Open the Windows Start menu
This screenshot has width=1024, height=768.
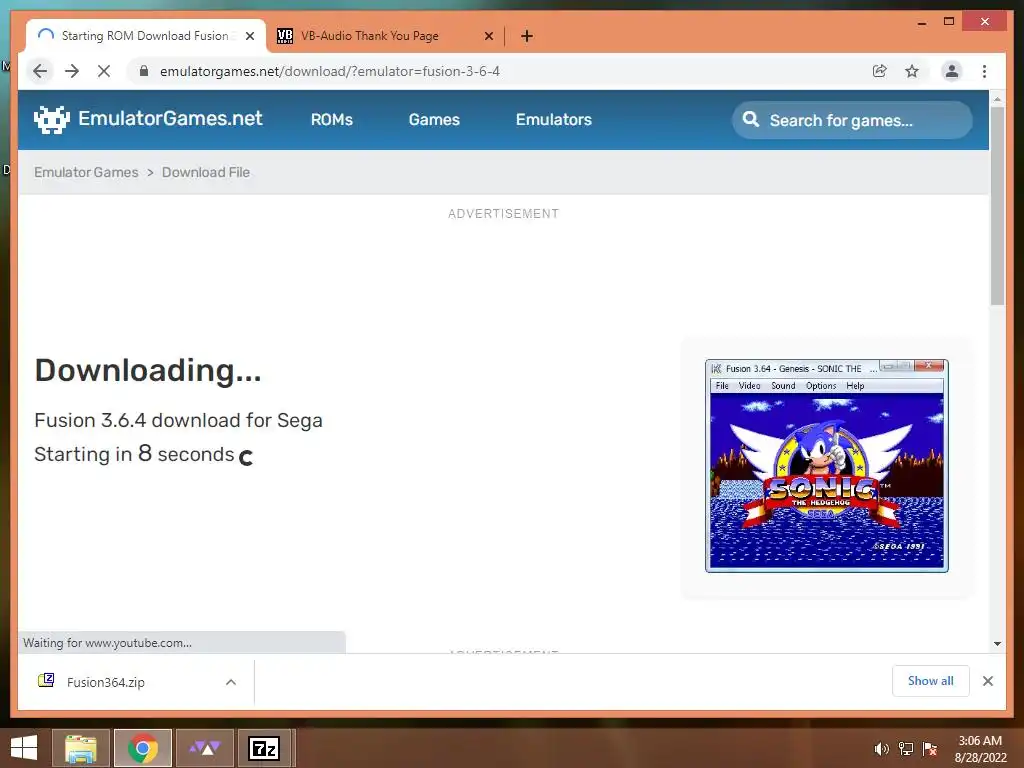(x=24, y=748)
